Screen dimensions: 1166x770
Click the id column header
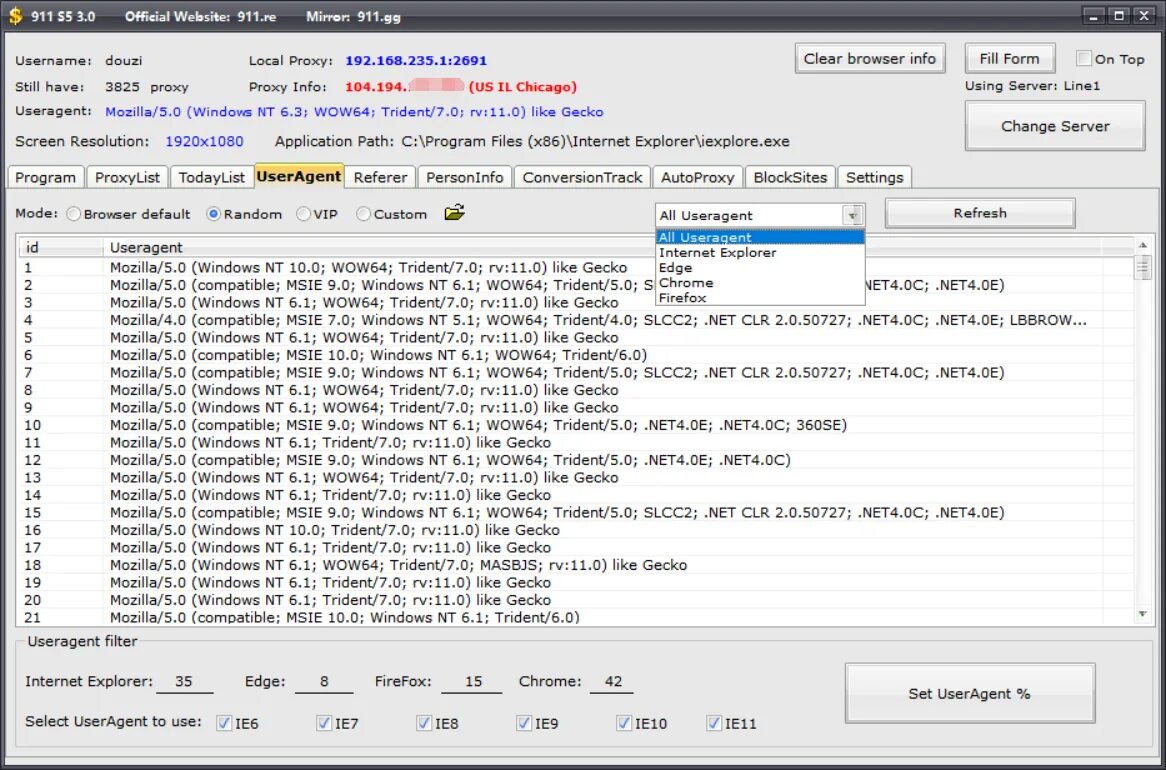tap(61, 247)
